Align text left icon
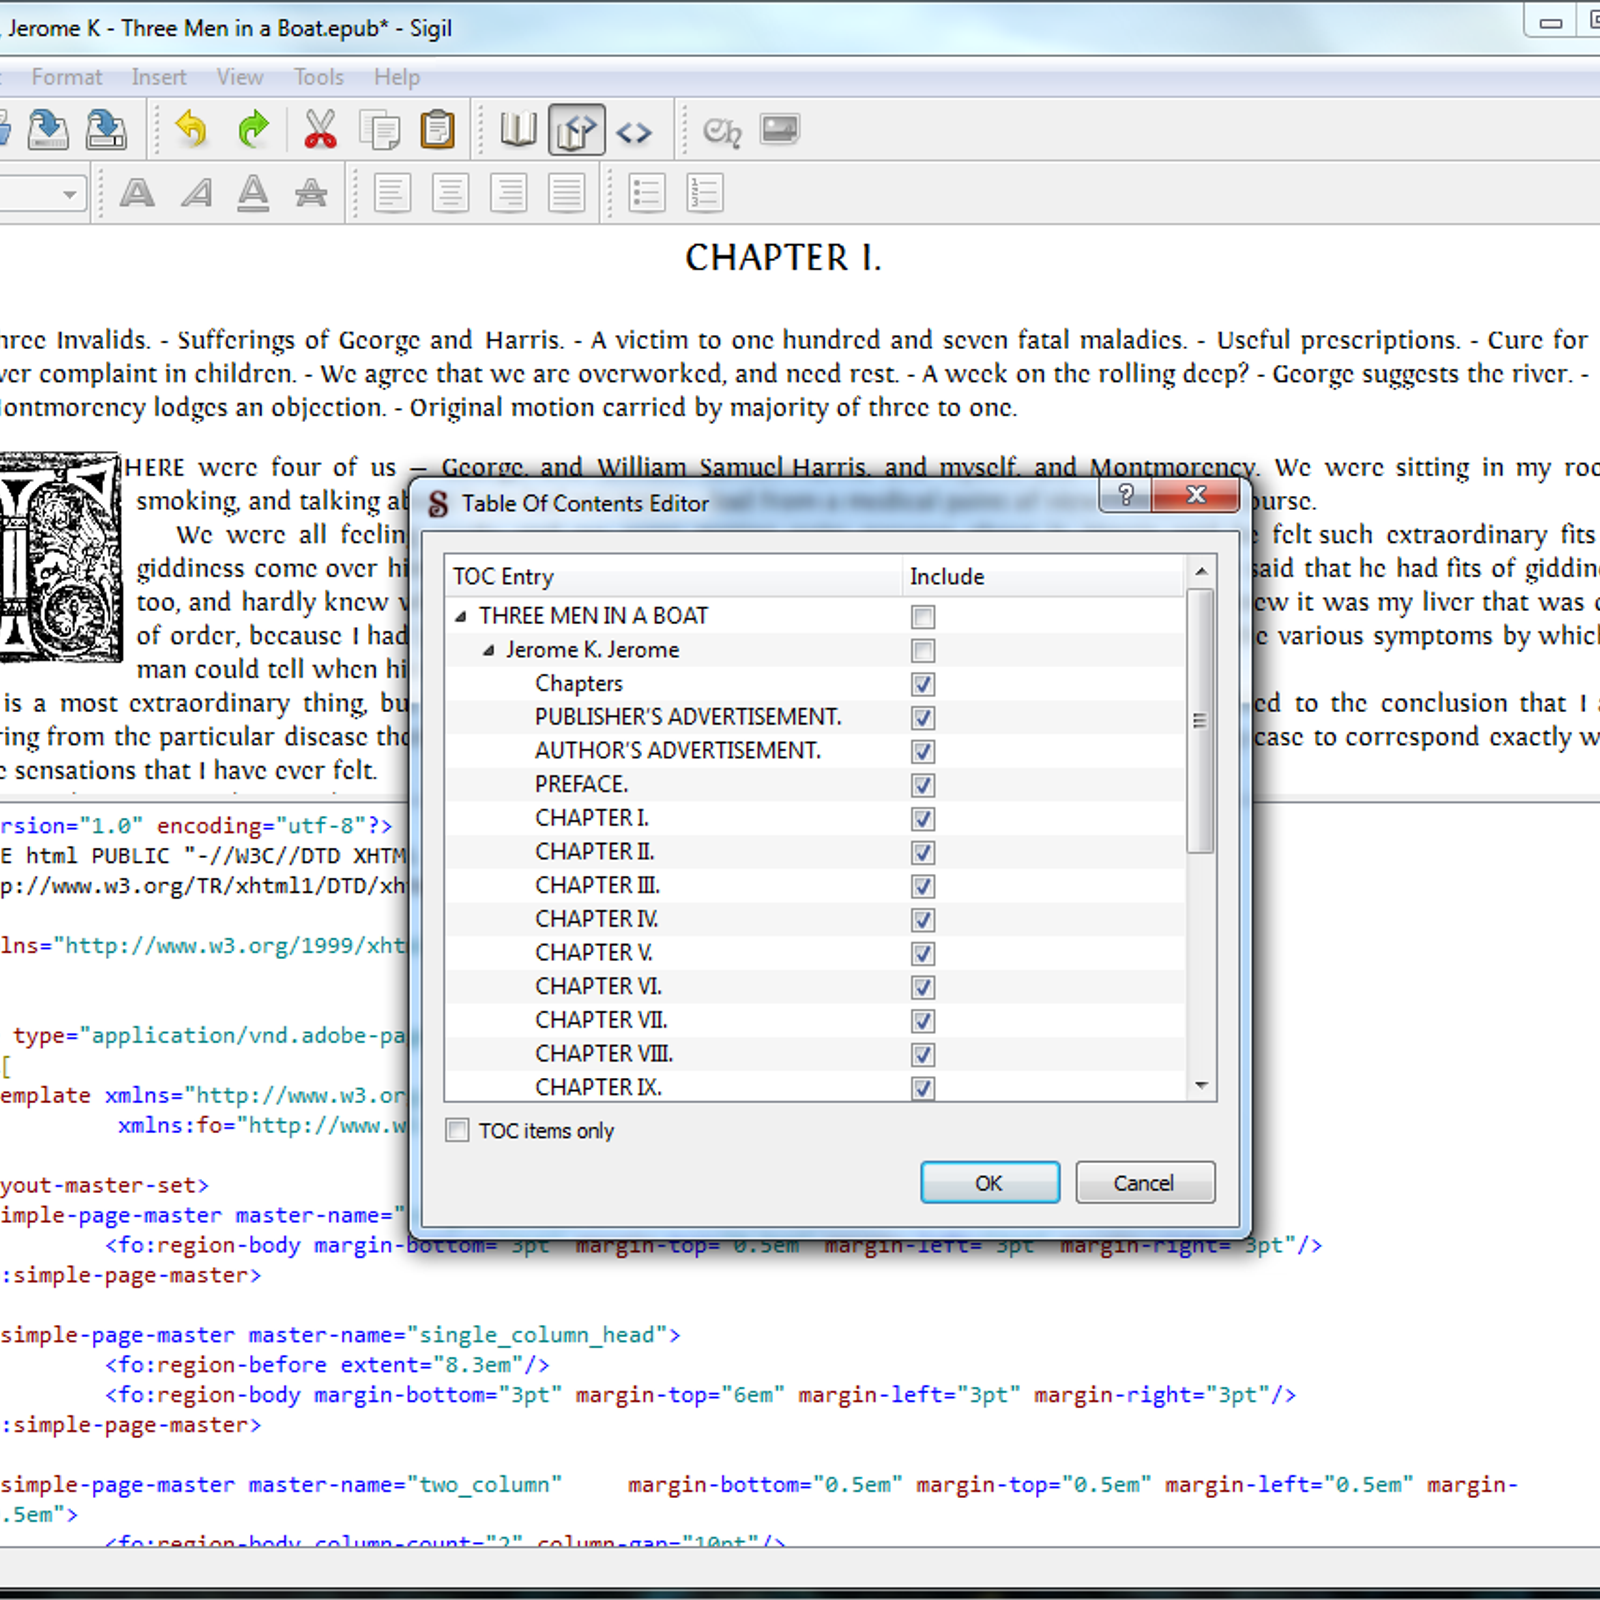Viewport: 1600px width, 1600px height. point(392,192)
